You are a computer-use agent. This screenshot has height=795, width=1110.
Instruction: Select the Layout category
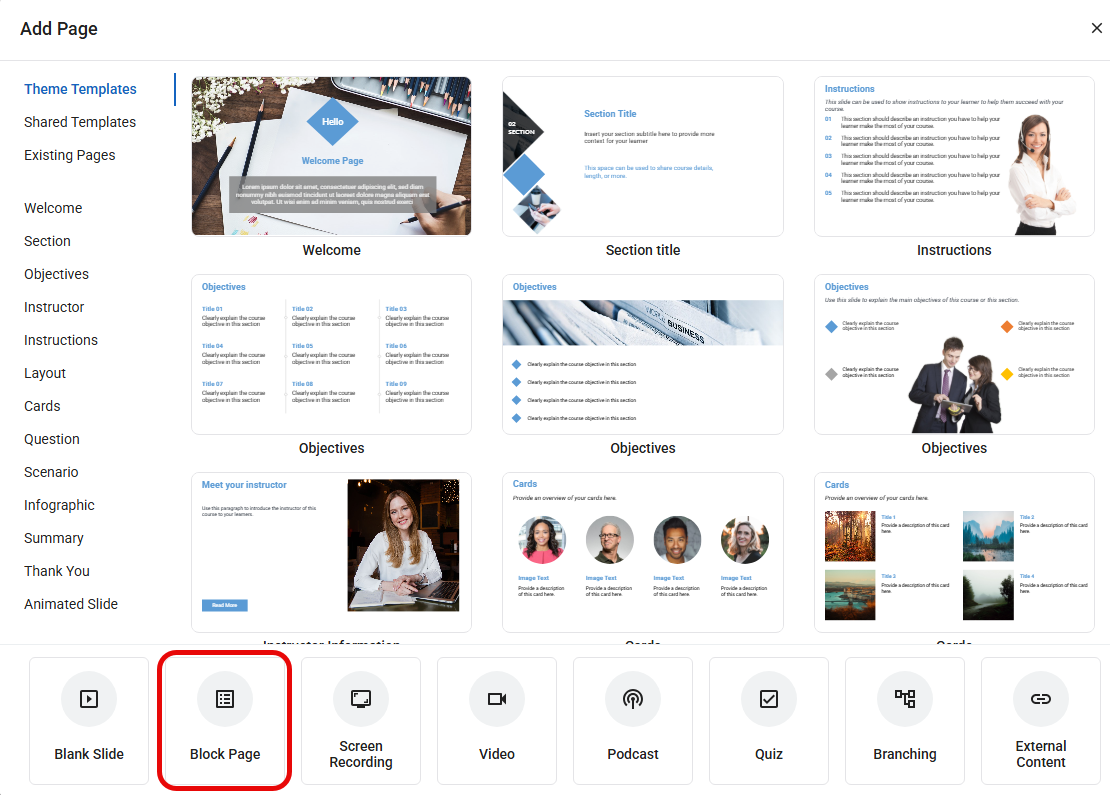click(45, 373)
